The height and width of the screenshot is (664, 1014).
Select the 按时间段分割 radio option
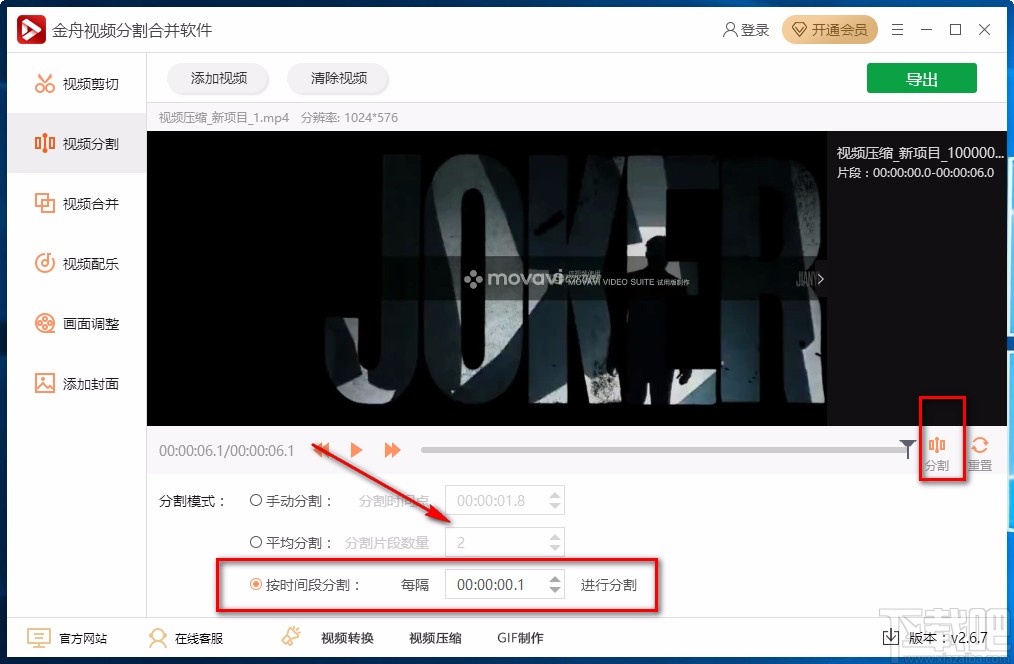tap(256, 584)
